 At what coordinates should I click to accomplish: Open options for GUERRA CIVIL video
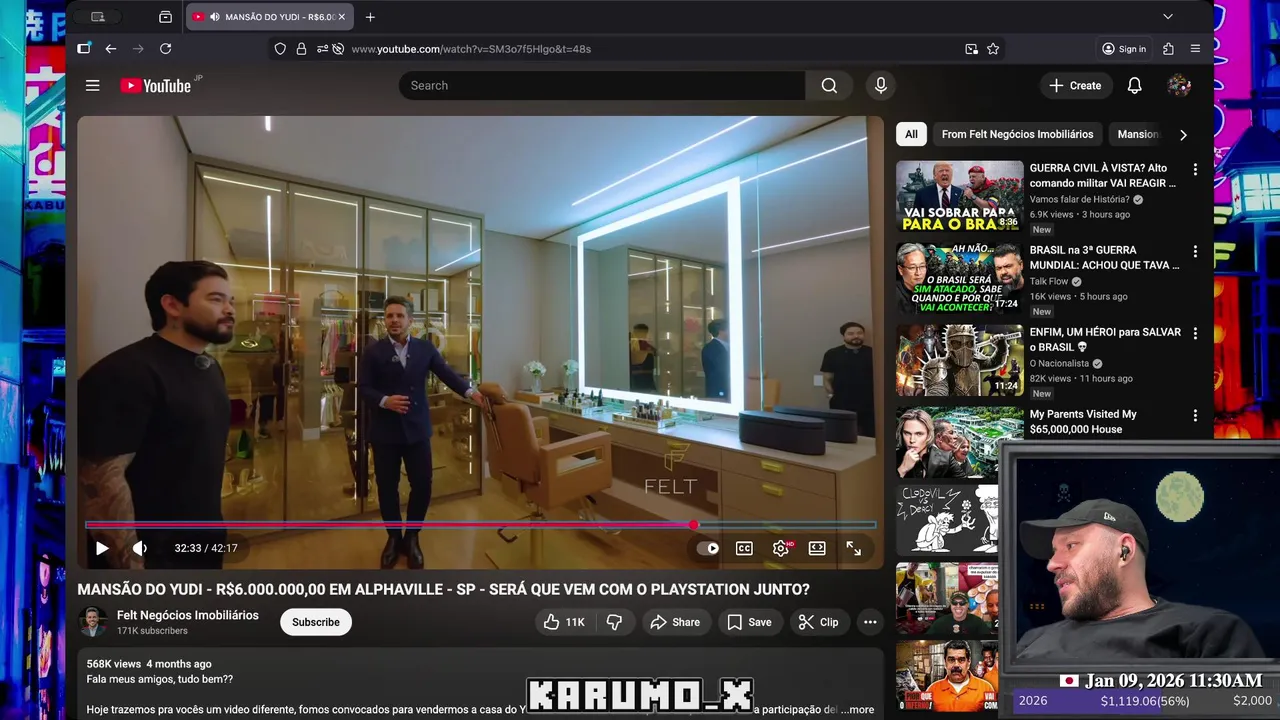coord(1194,170)
